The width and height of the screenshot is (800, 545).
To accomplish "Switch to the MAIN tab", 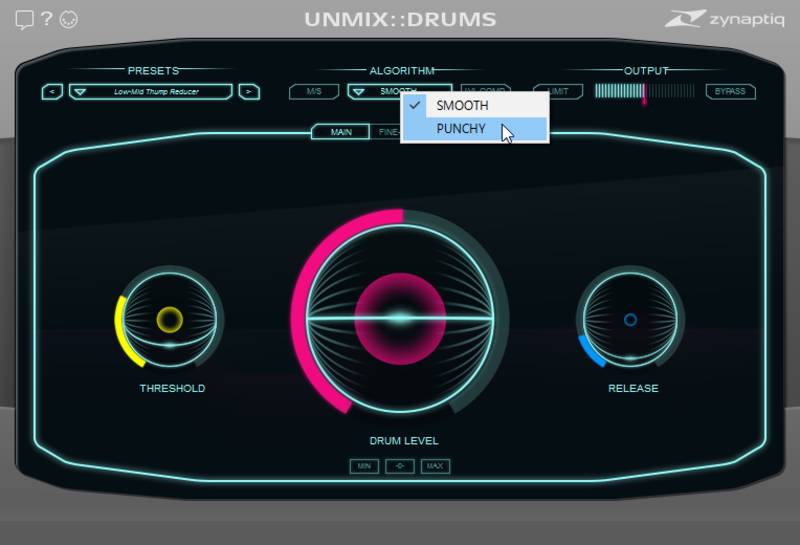I will [340, 132].
